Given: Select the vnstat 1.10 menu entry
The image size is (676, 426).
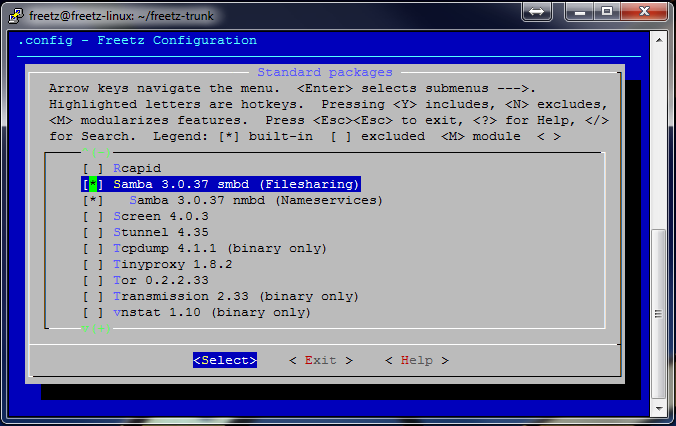Looking at the screenshot, I should [211, 312].
